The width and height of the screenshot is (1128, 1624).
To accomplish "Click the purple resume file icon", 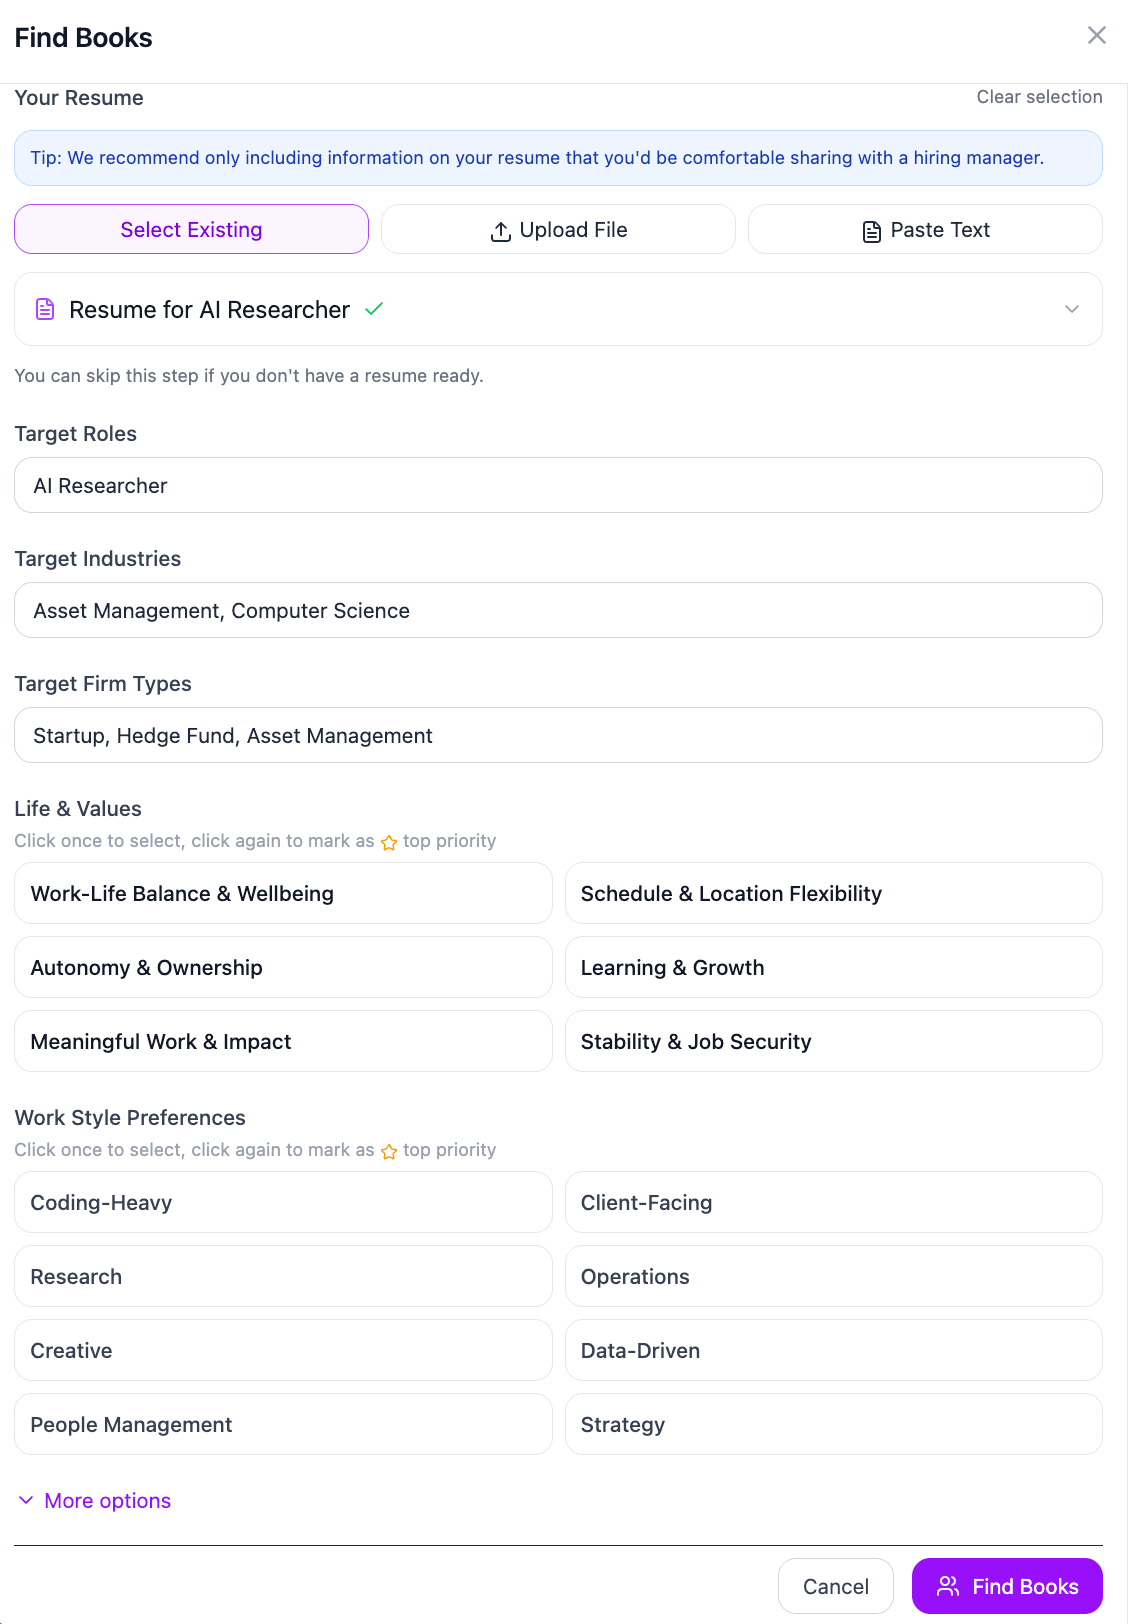I will click(45, 309).
